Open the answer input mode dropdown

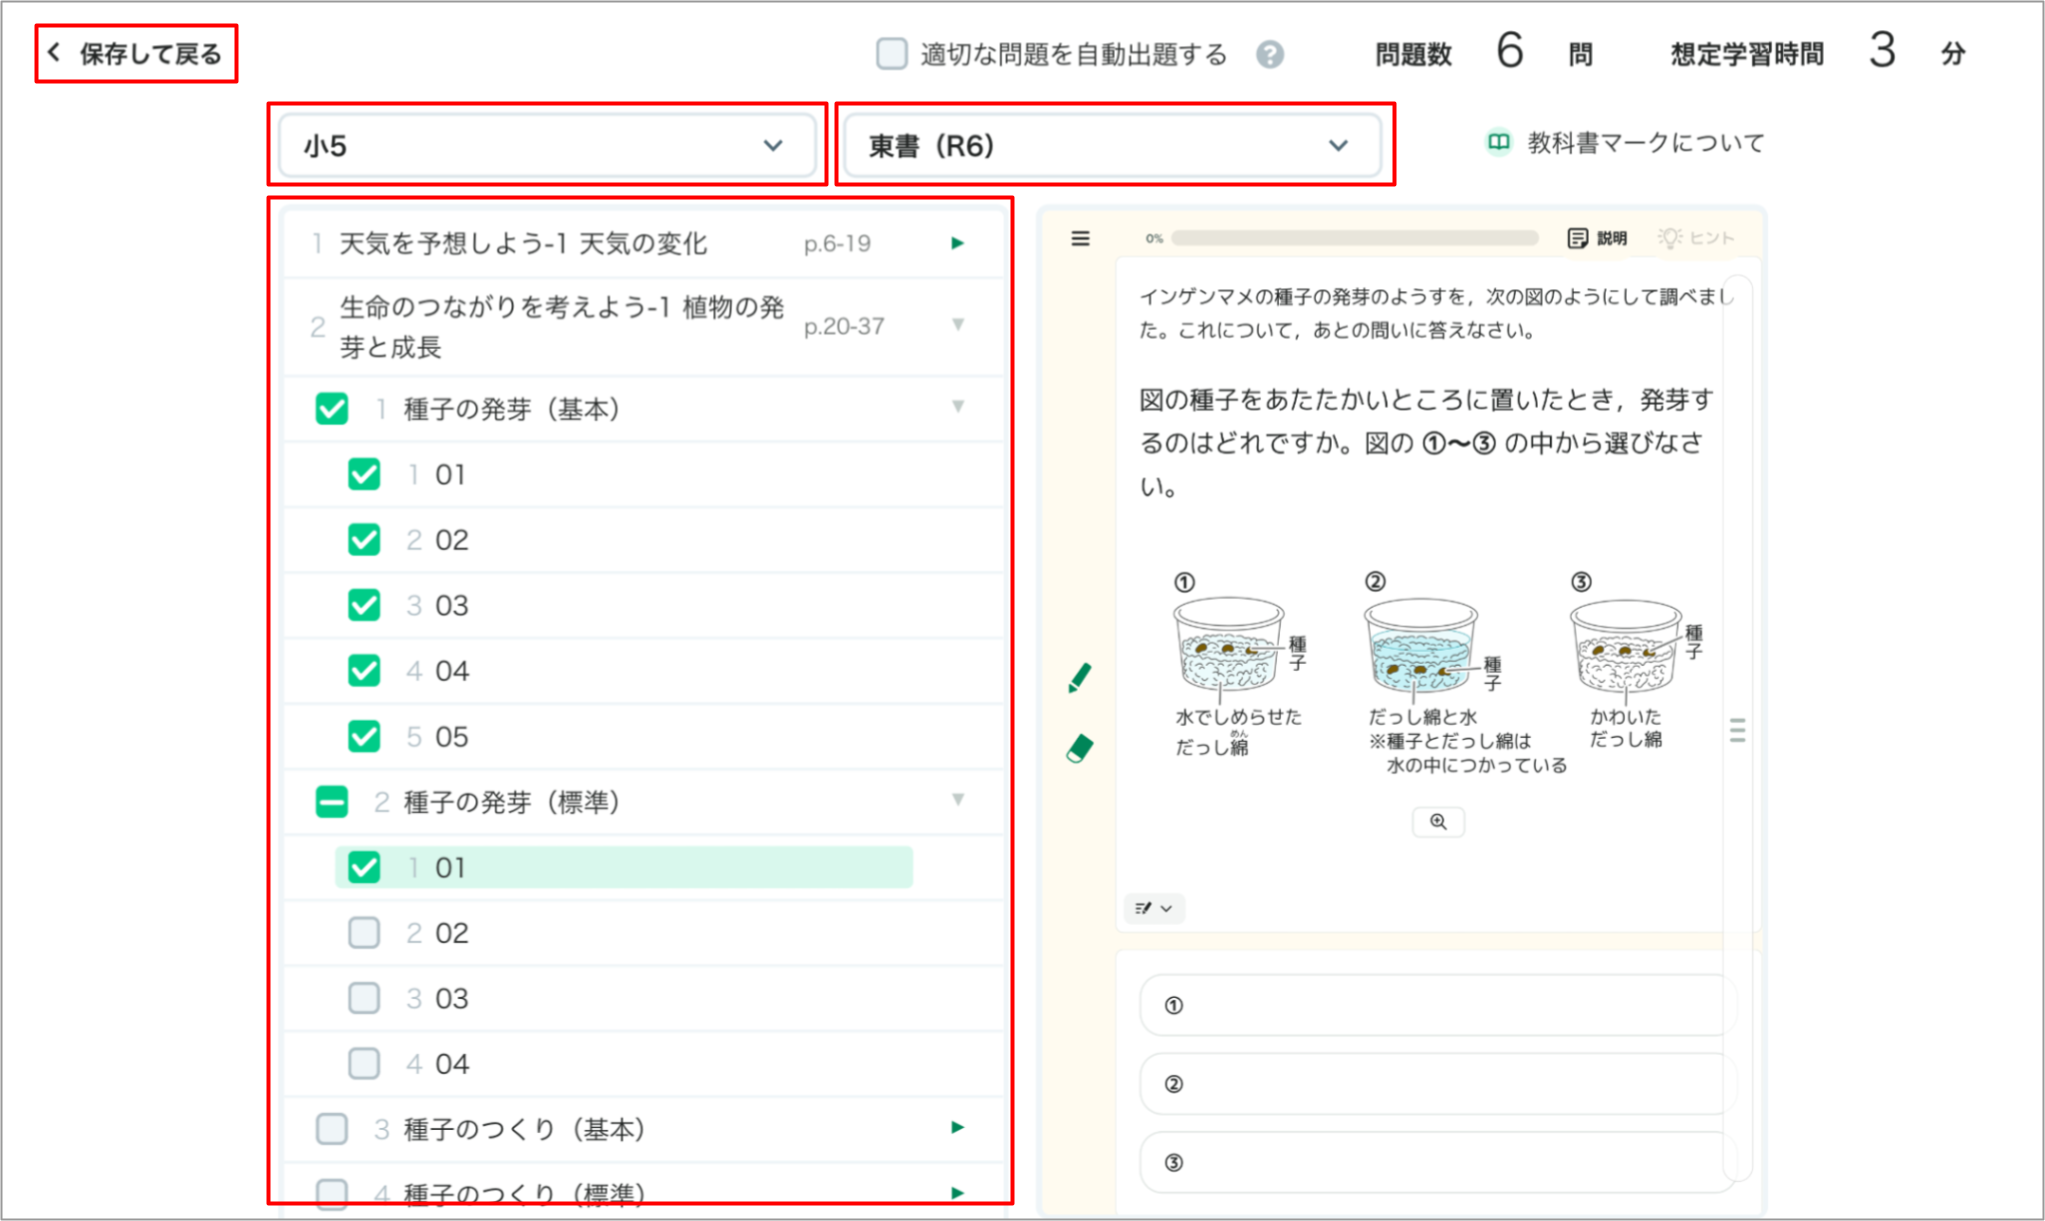pos(1154,908)
